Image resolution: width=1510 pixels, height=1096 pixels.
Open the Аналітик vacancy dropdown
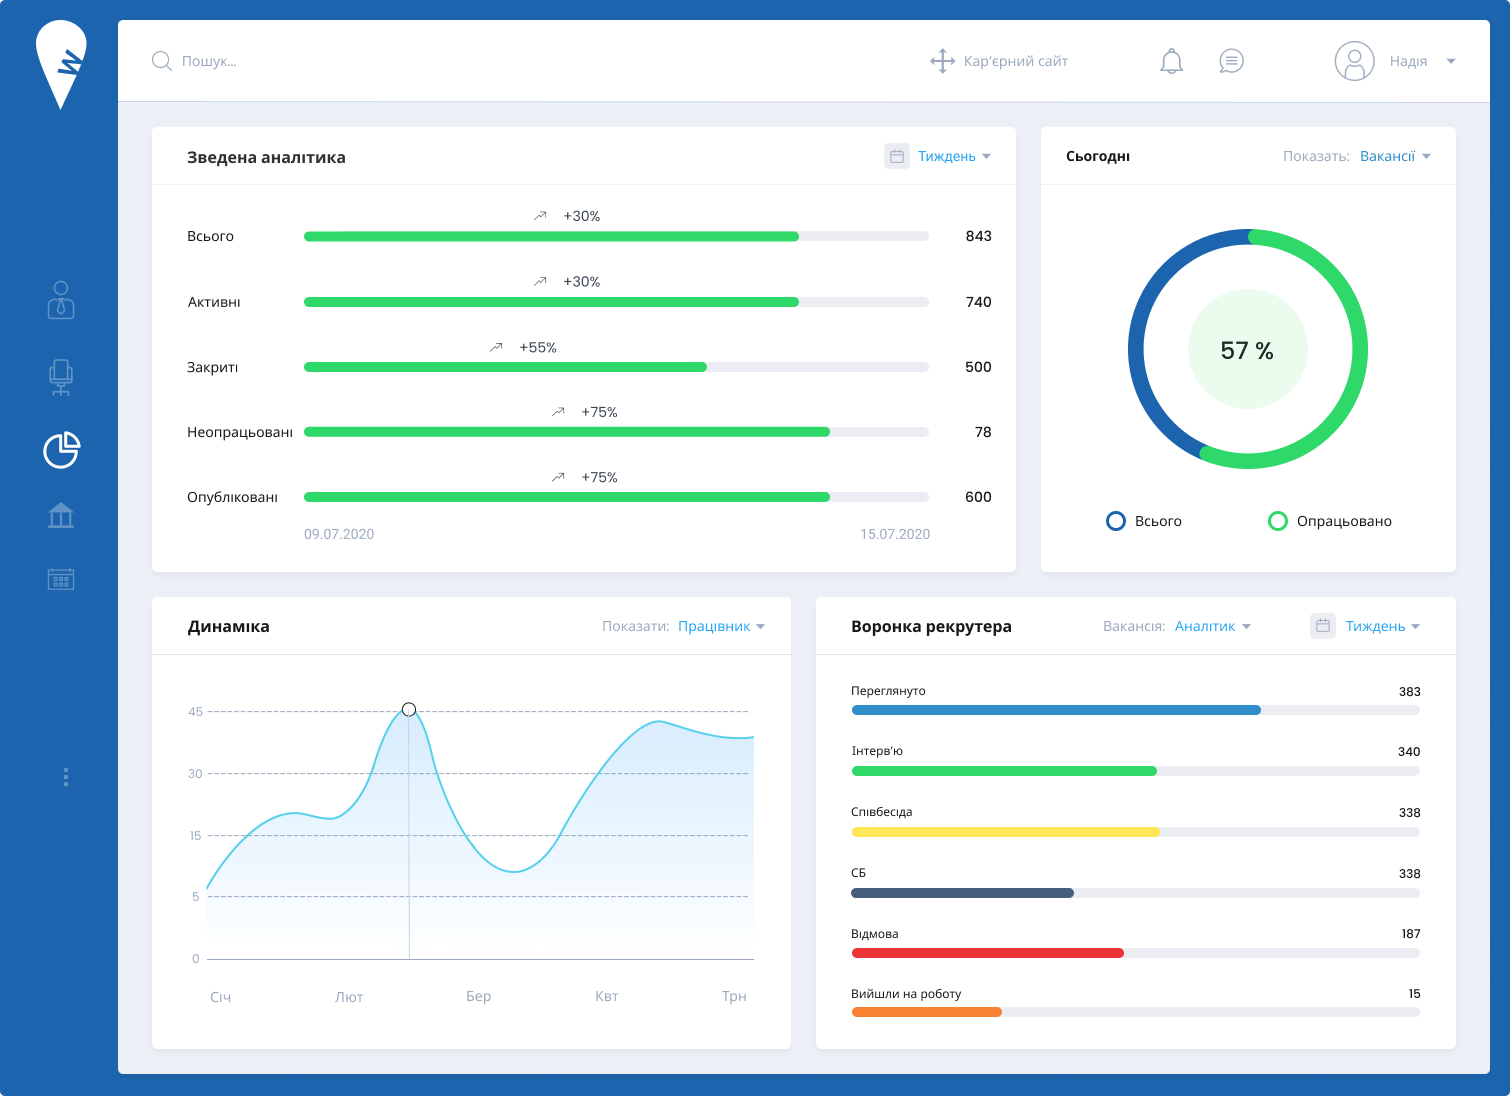pos(1212,626)
